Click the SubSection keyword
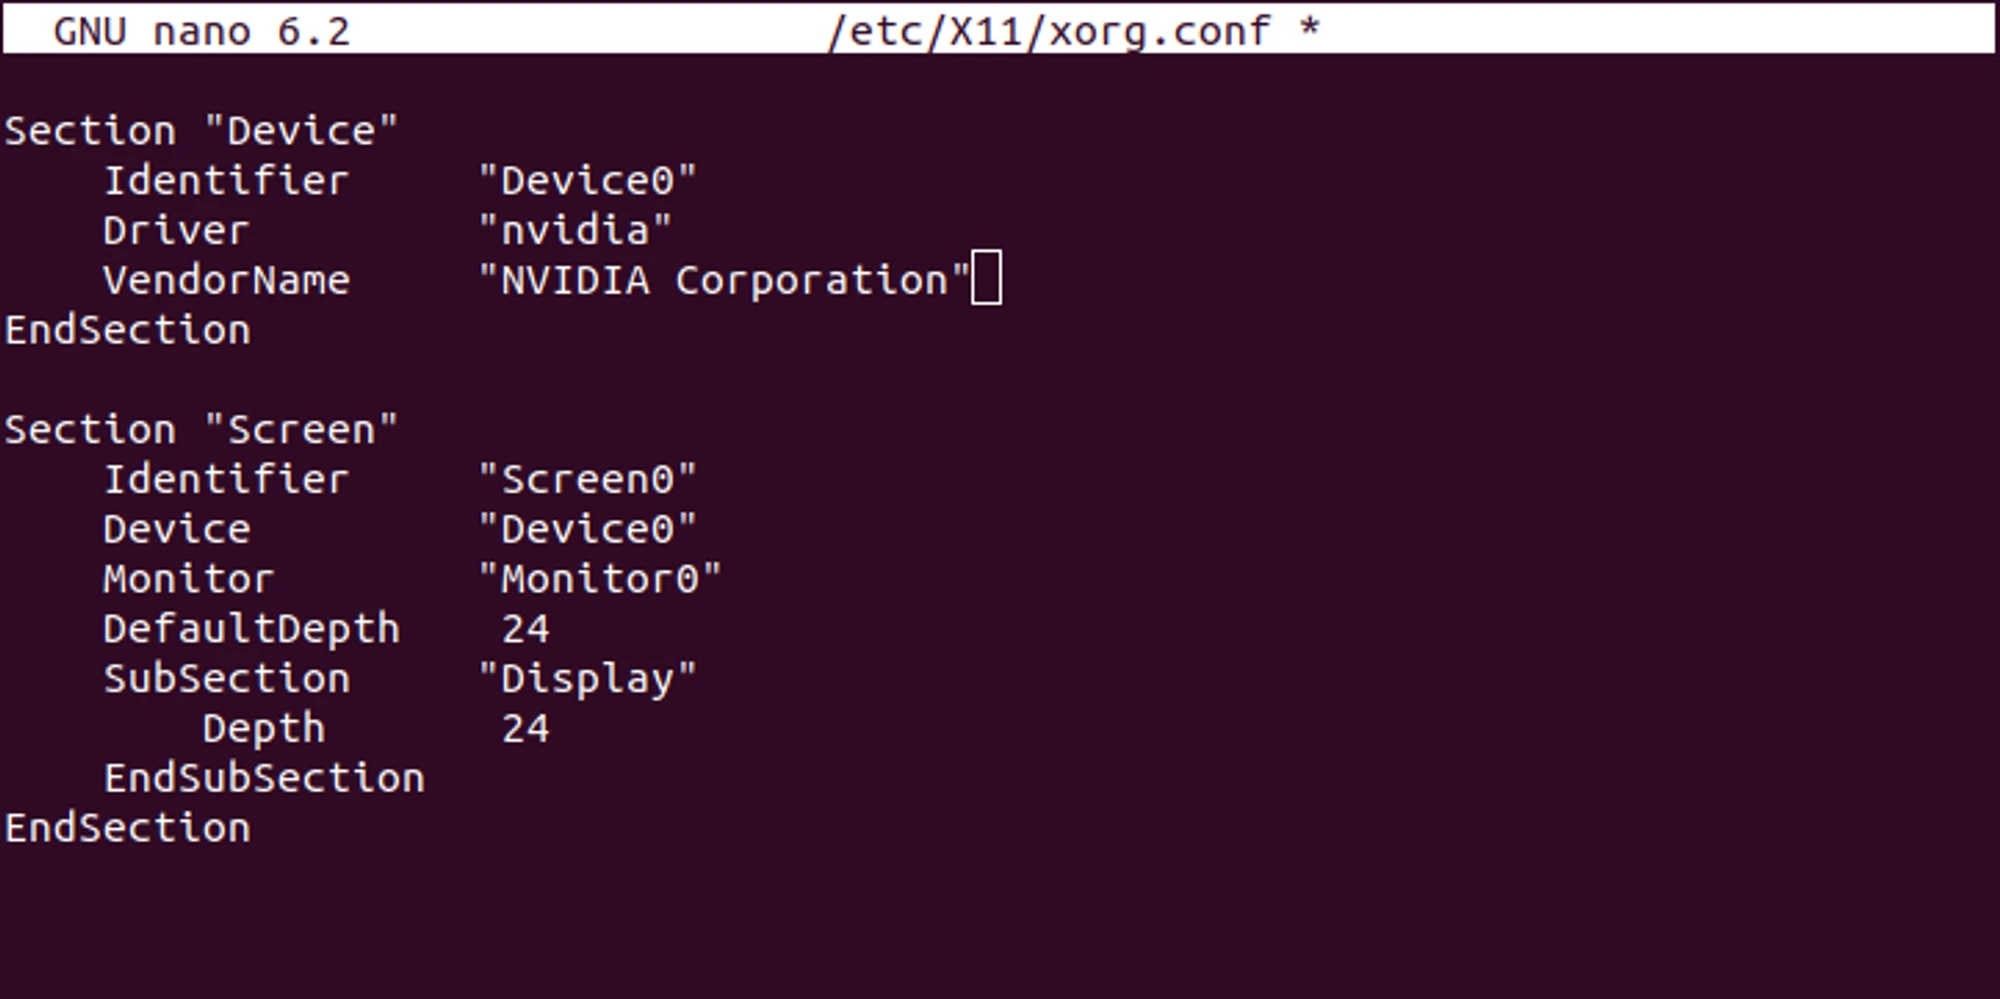2000x999 pixels. coord(227,680)
